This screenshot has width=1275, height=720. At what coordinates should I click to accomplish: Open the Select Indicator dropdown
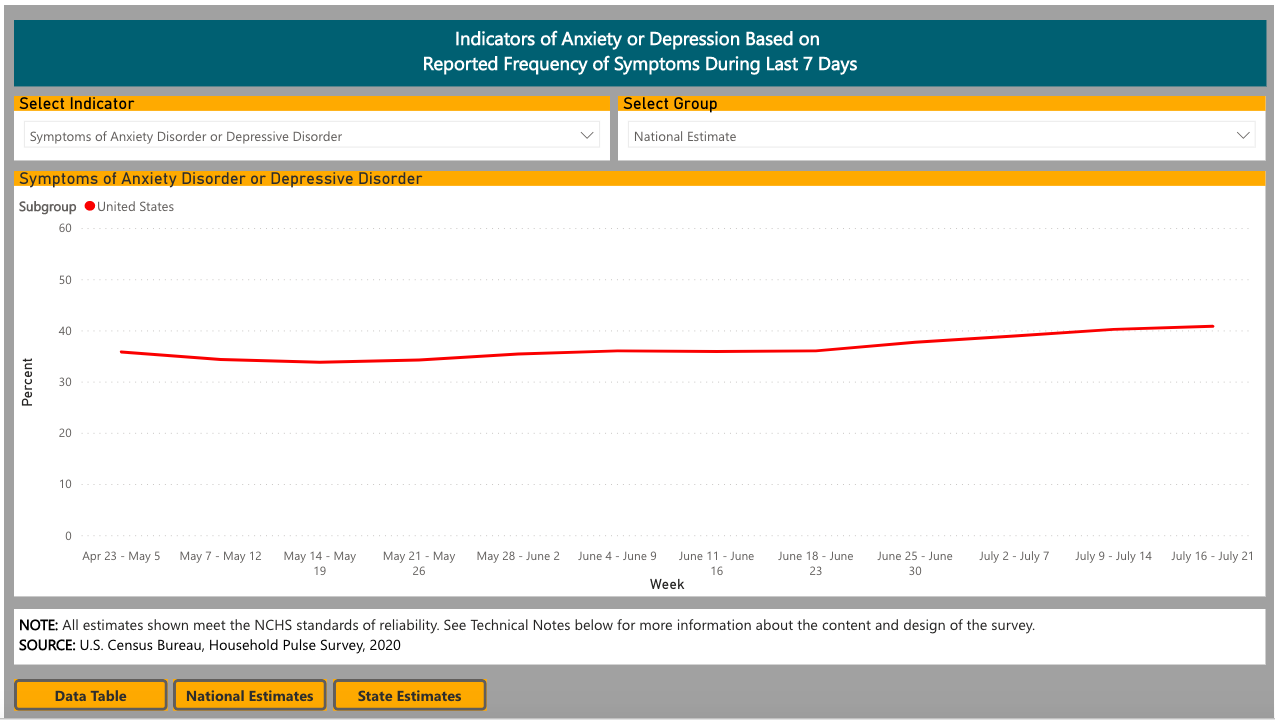310,136
